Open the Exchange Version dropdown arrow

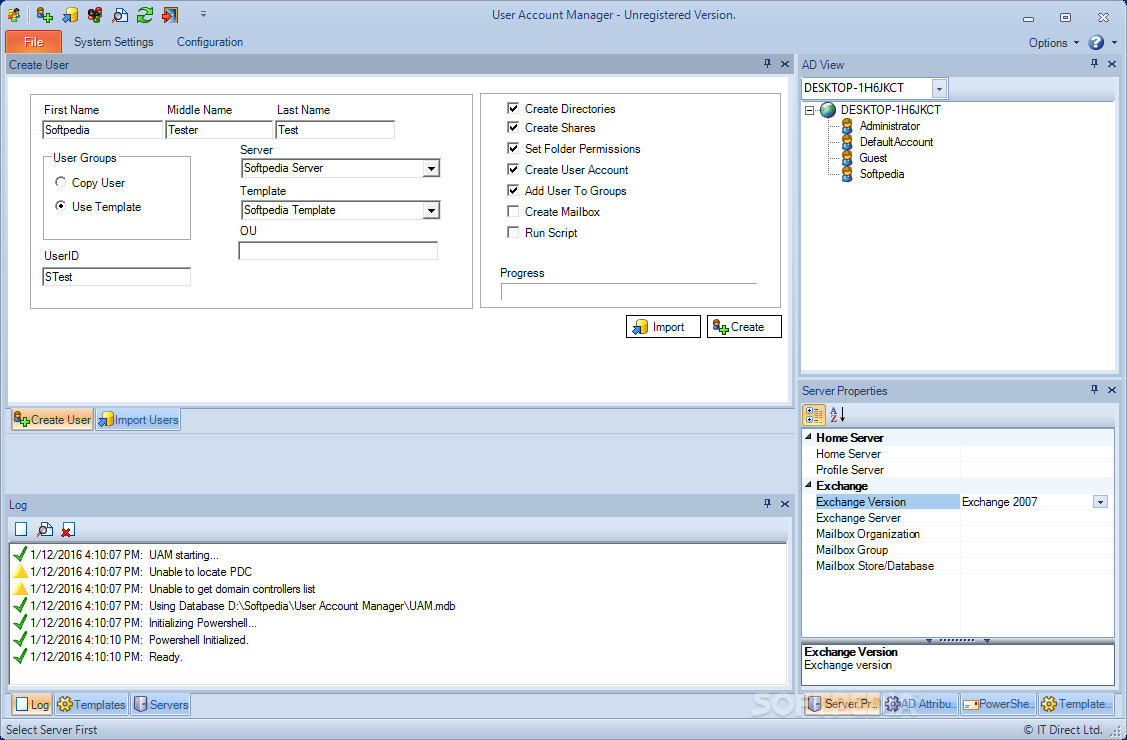[1100, 501]
